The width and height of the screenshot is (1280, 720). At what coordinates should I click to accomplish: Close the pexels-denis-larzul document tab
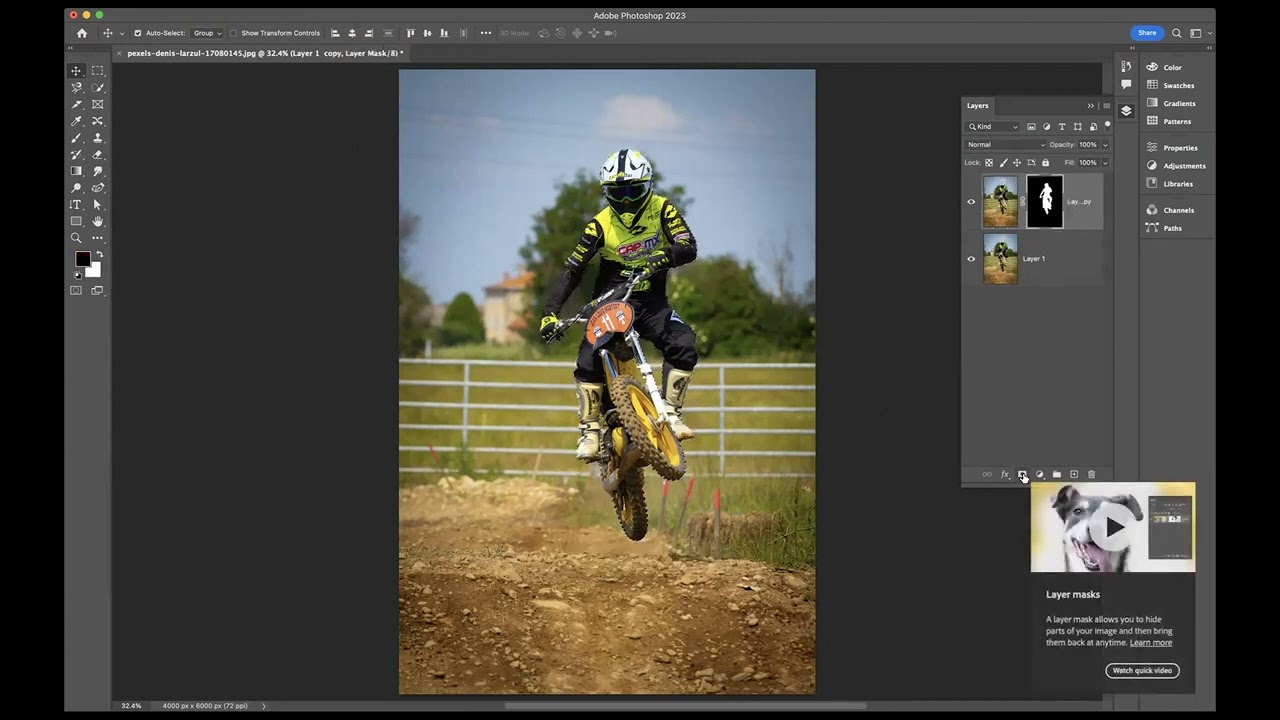(119, 53)
